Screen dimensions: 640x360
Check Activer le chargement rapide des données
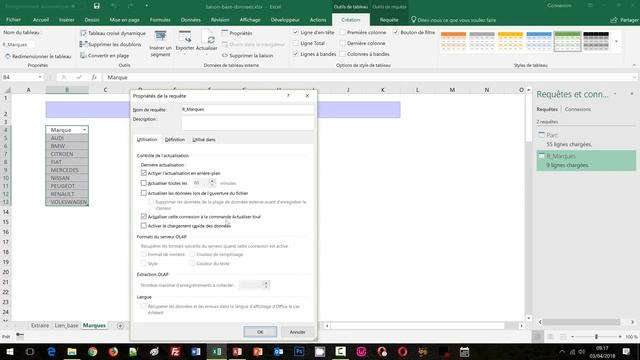click(x=144, y=225)
